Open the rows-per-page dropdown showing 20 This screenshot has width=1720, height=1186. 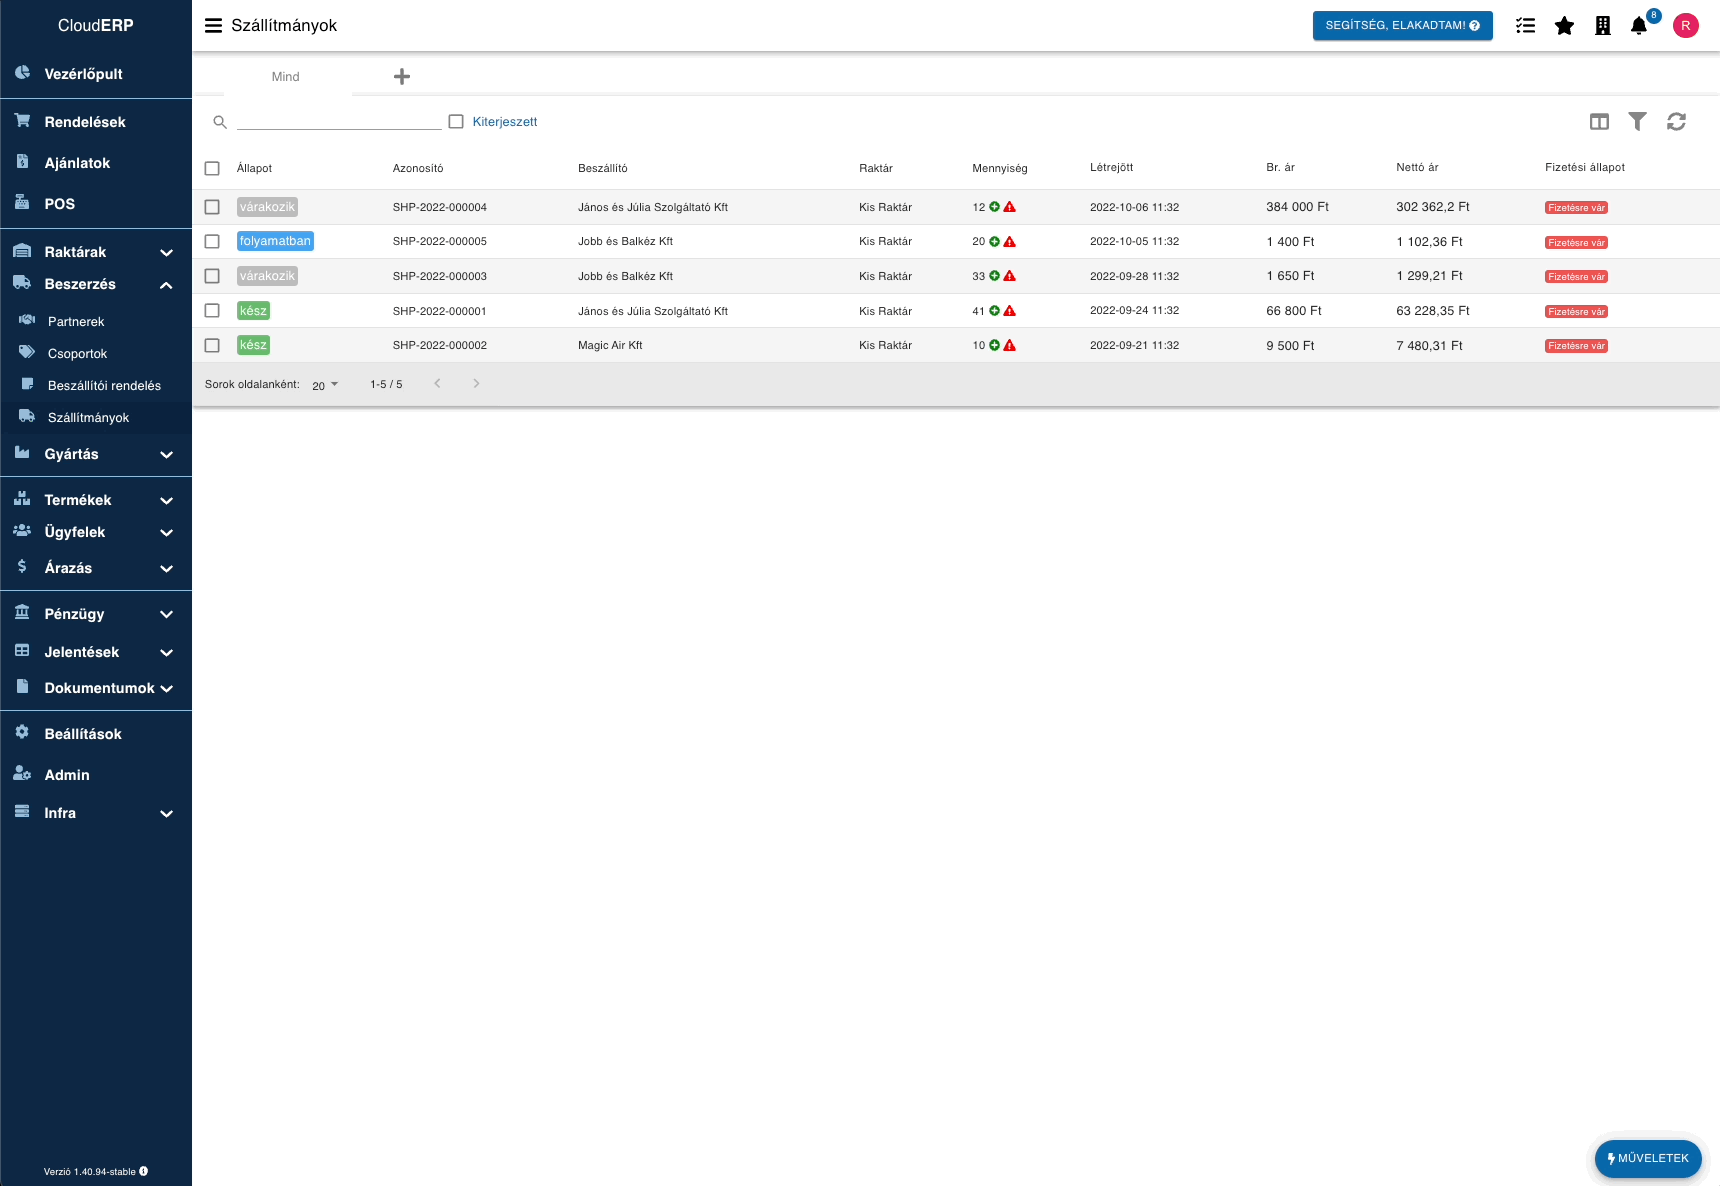click(325, 385)
